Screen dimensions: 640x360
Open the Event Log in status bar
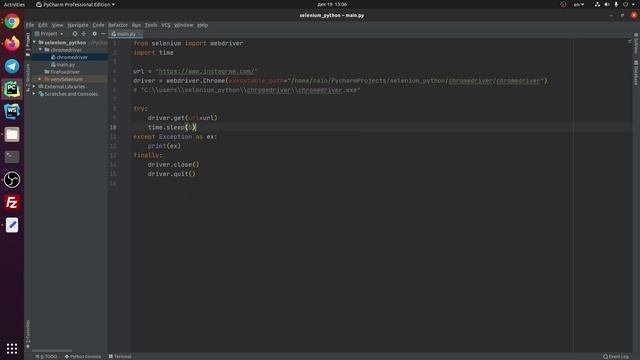point(616,356)
